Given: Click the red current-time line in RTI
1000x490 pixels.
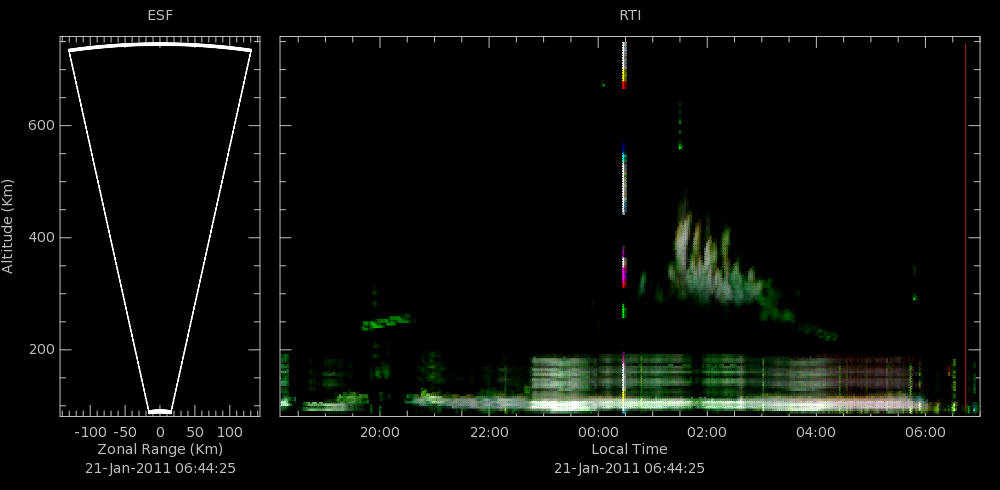Looking at the screenshot, I should point(966,228).
